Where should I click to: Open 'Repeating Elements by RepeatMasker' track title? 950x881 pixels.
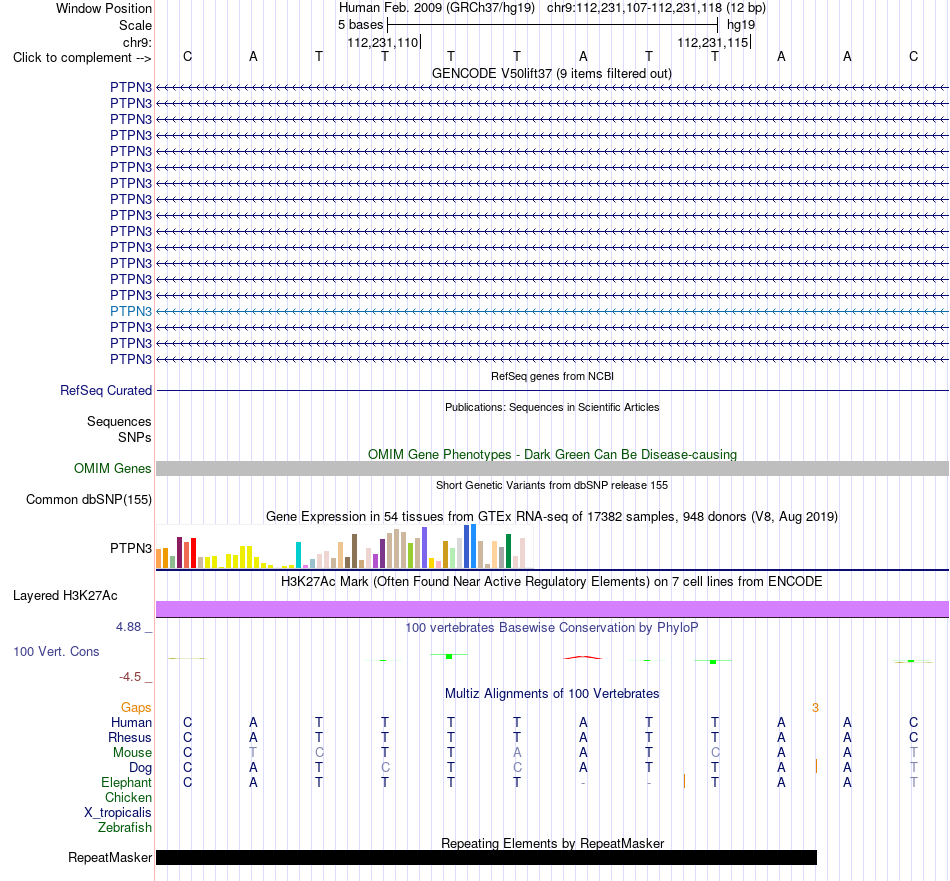[552, 843]
